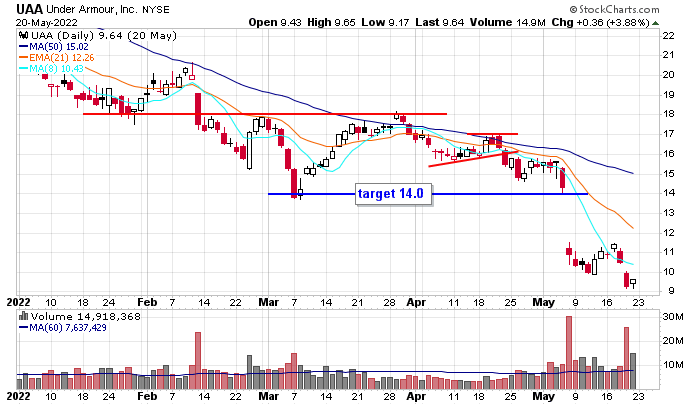Click the candlestick icon beside UAA (Daily)

click(24, 35)
